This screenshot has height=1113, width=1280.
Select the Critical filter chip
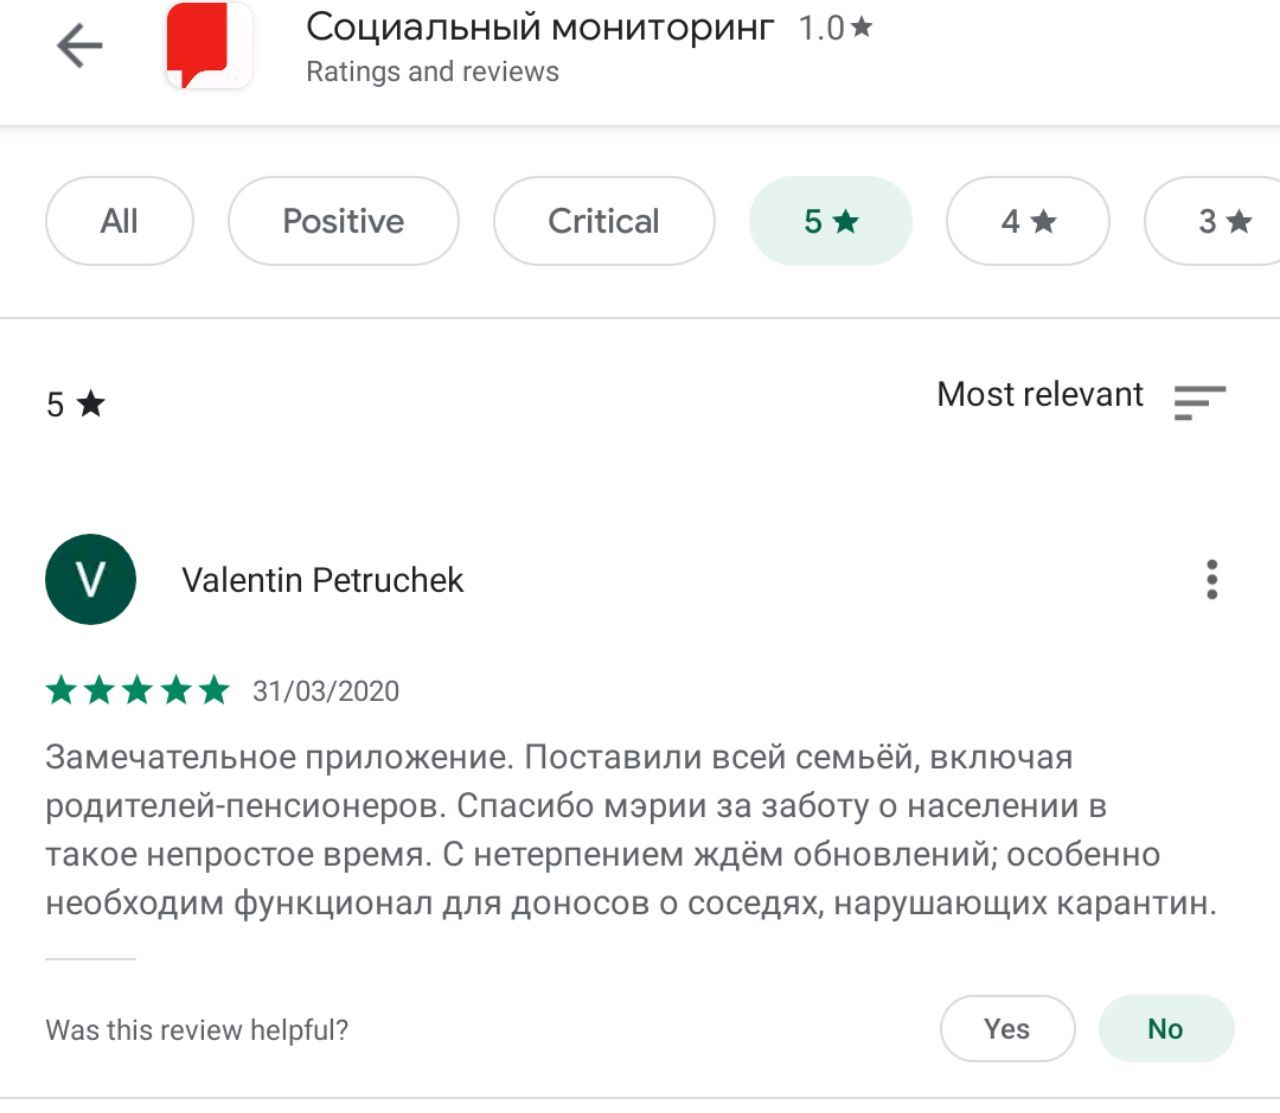click(x=604, y=221)
